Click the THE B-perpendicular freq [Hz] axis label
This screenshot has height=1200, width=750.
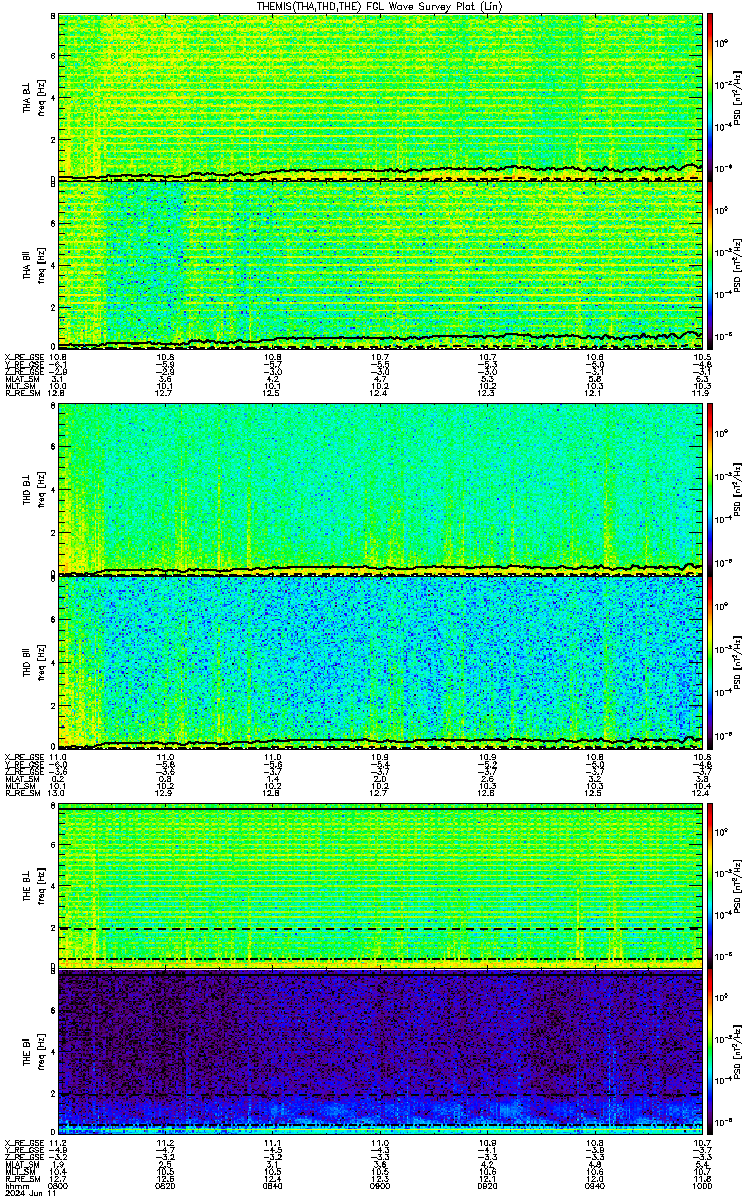click(x=40, y=885)
